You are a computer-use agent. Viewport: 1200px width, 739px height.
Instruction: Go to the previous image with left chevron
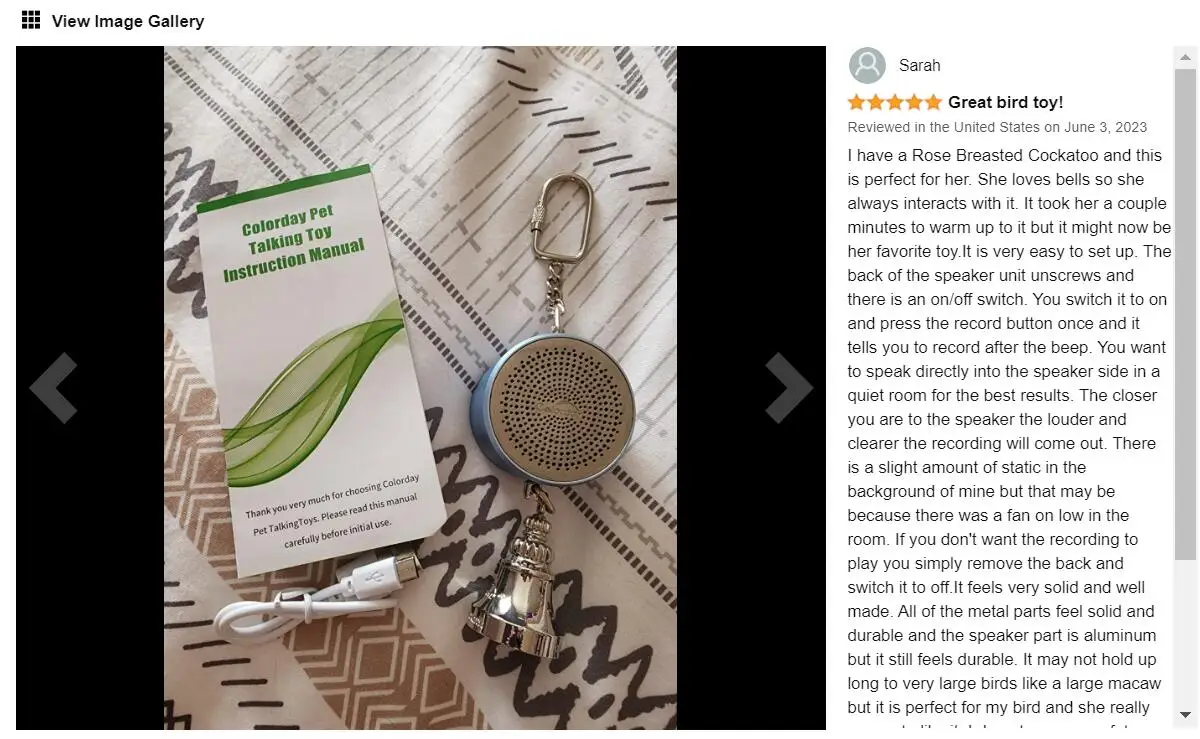(54, 388)
